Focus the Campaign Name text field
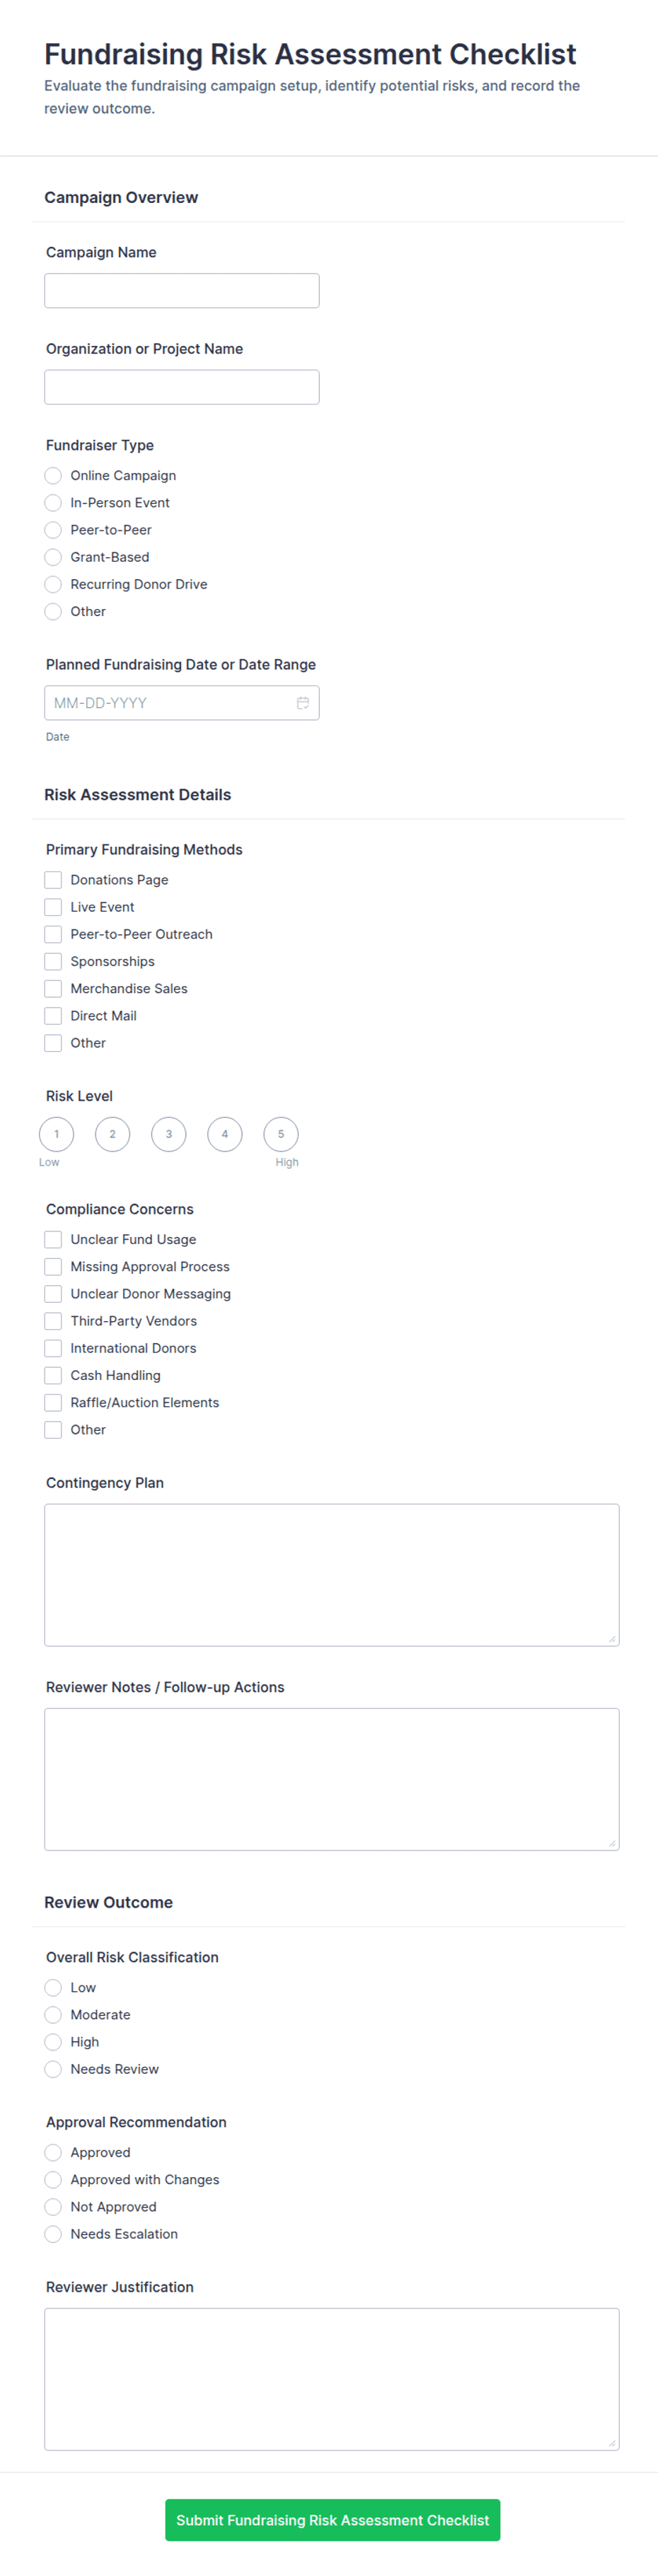Image resolution: width=658 pixels, height=2576 pixels. 182,291
